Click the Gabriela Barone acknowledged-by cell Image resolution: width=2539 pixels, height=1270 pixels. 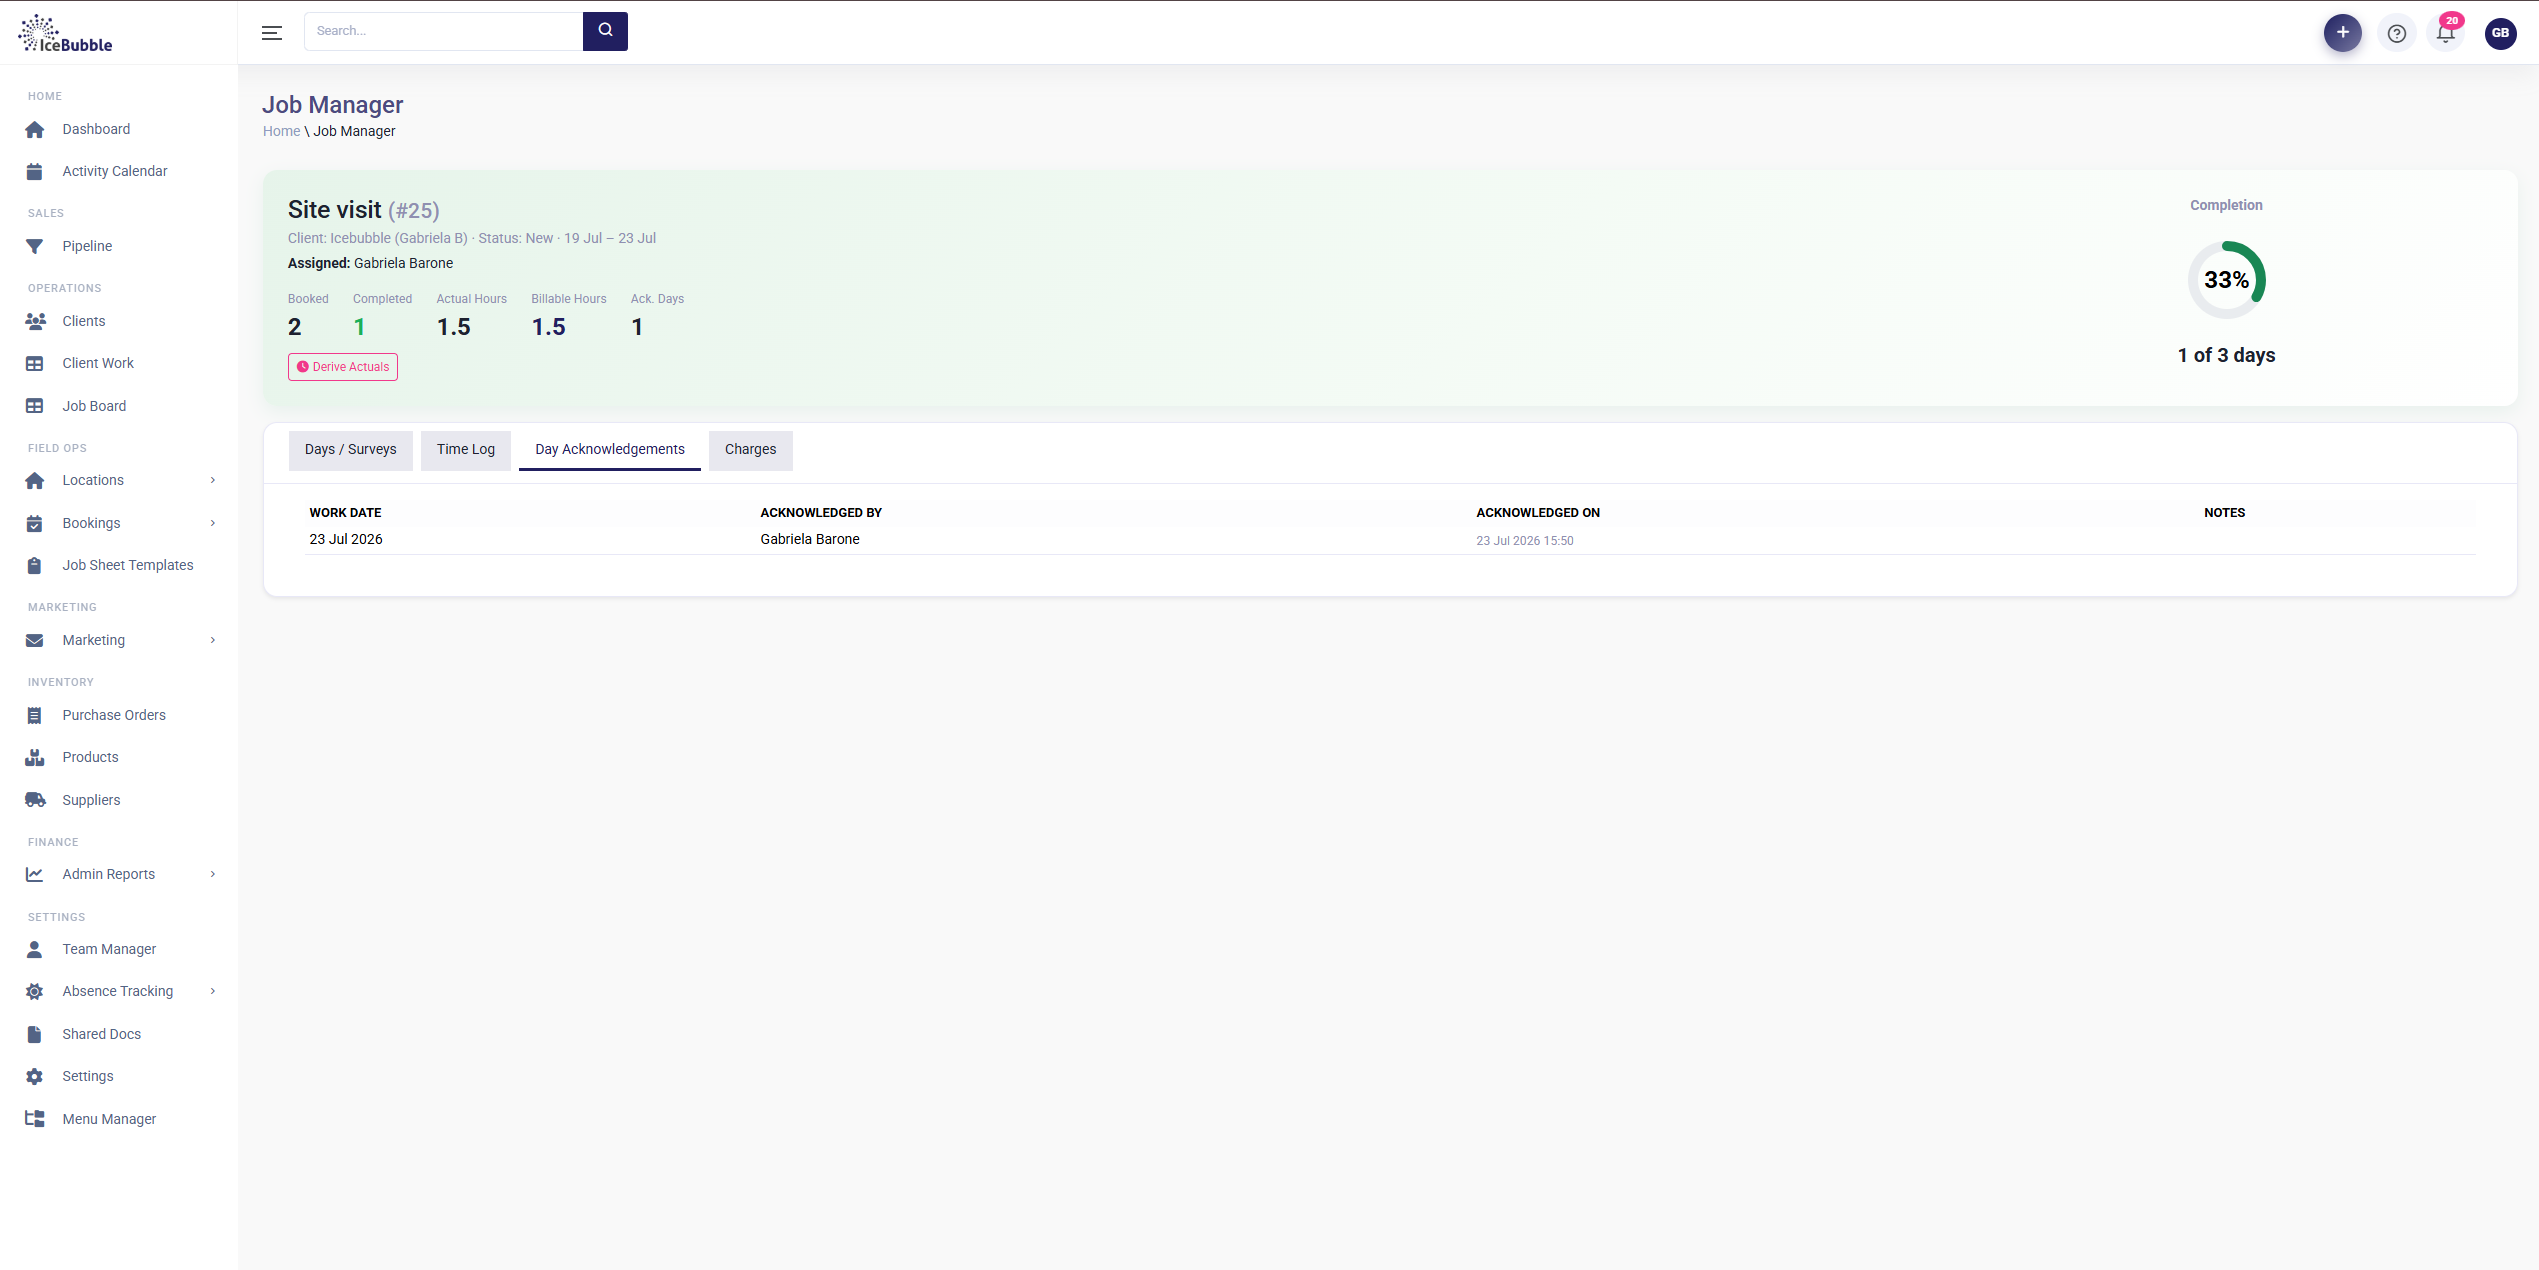(810, 539)
